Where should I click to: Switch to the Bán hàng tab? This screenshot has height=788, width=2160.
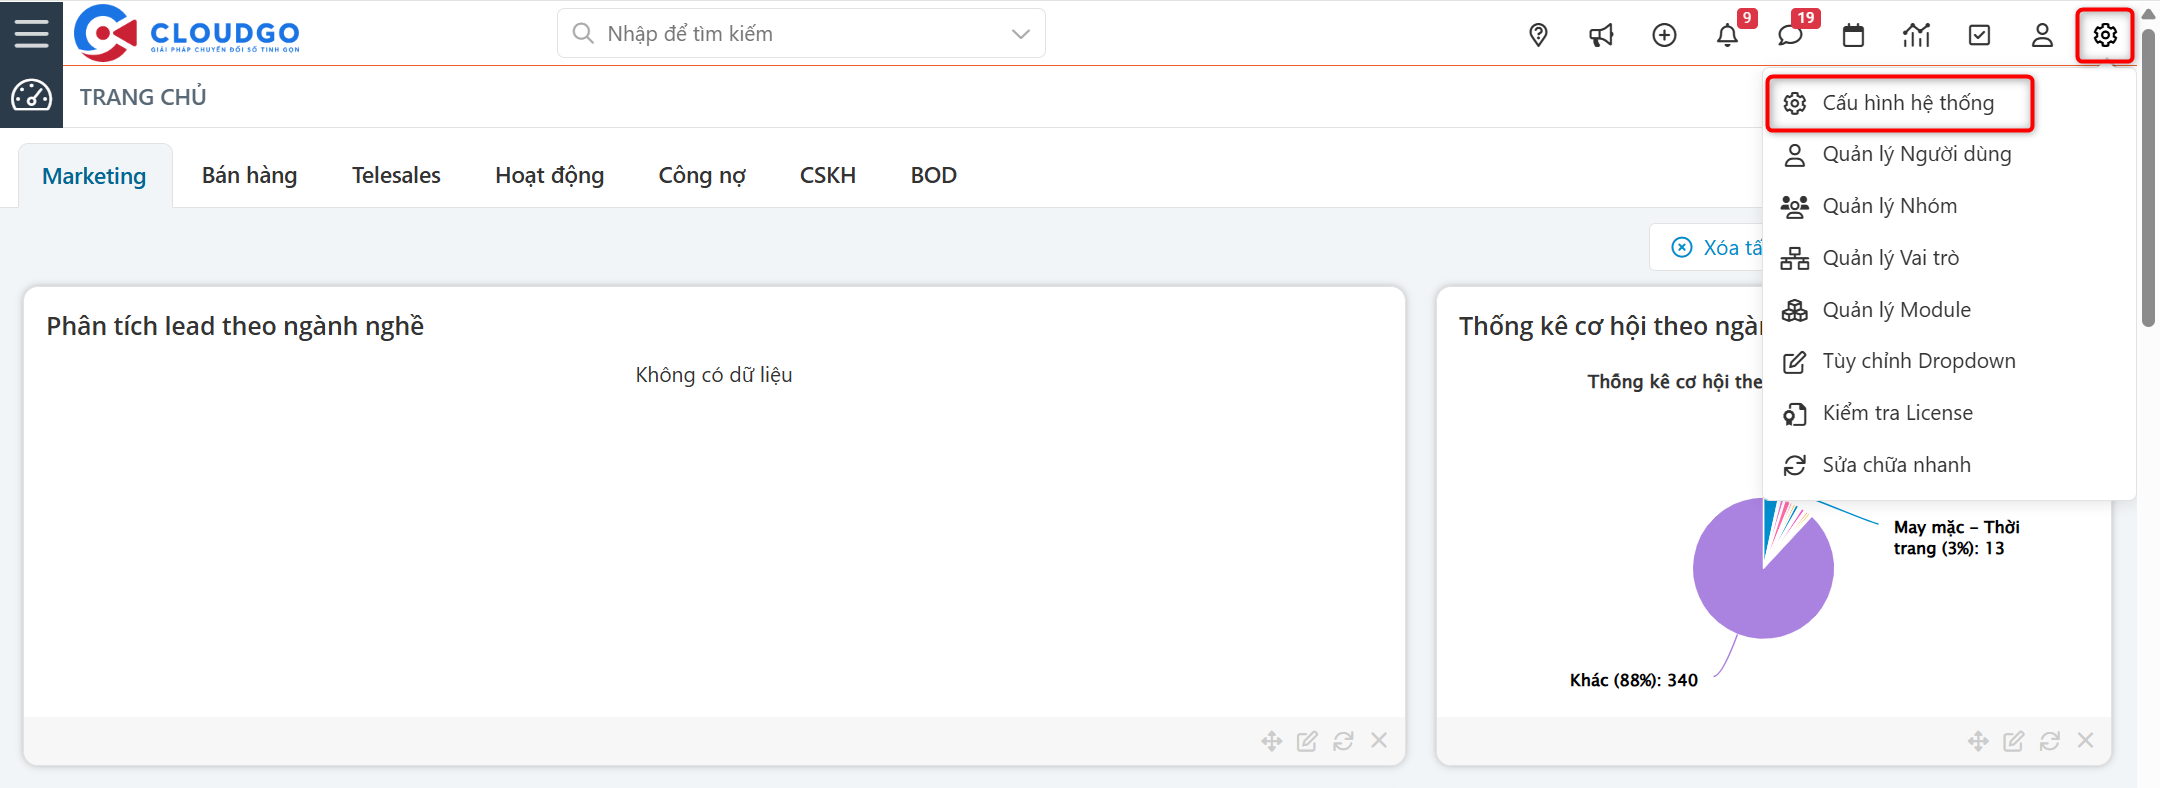click(x=249, y=176)
